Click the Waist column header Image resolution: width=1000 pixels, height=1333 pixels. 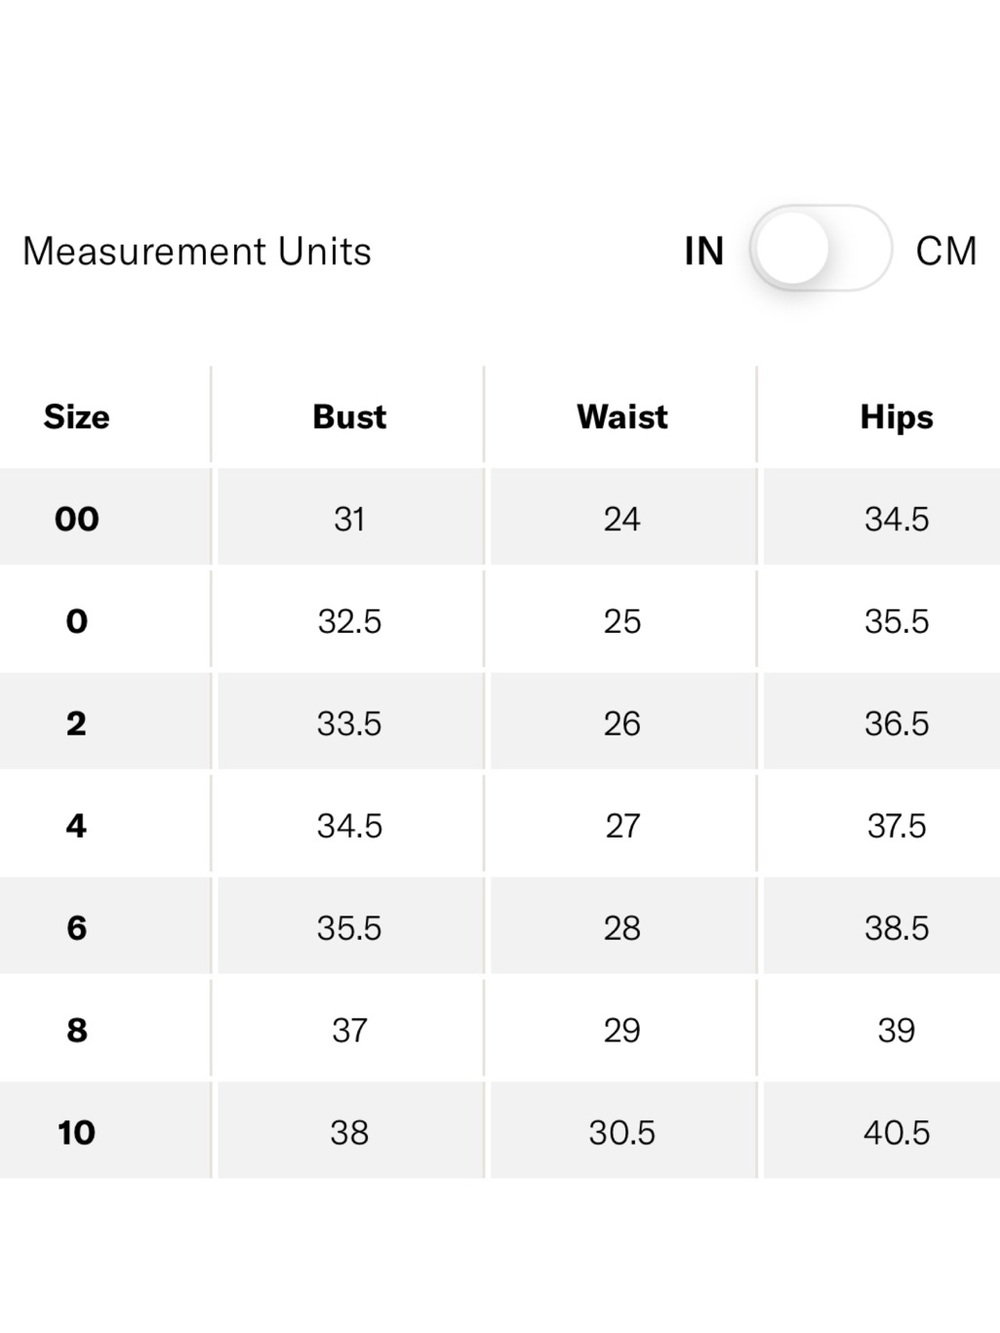point(622,417)
